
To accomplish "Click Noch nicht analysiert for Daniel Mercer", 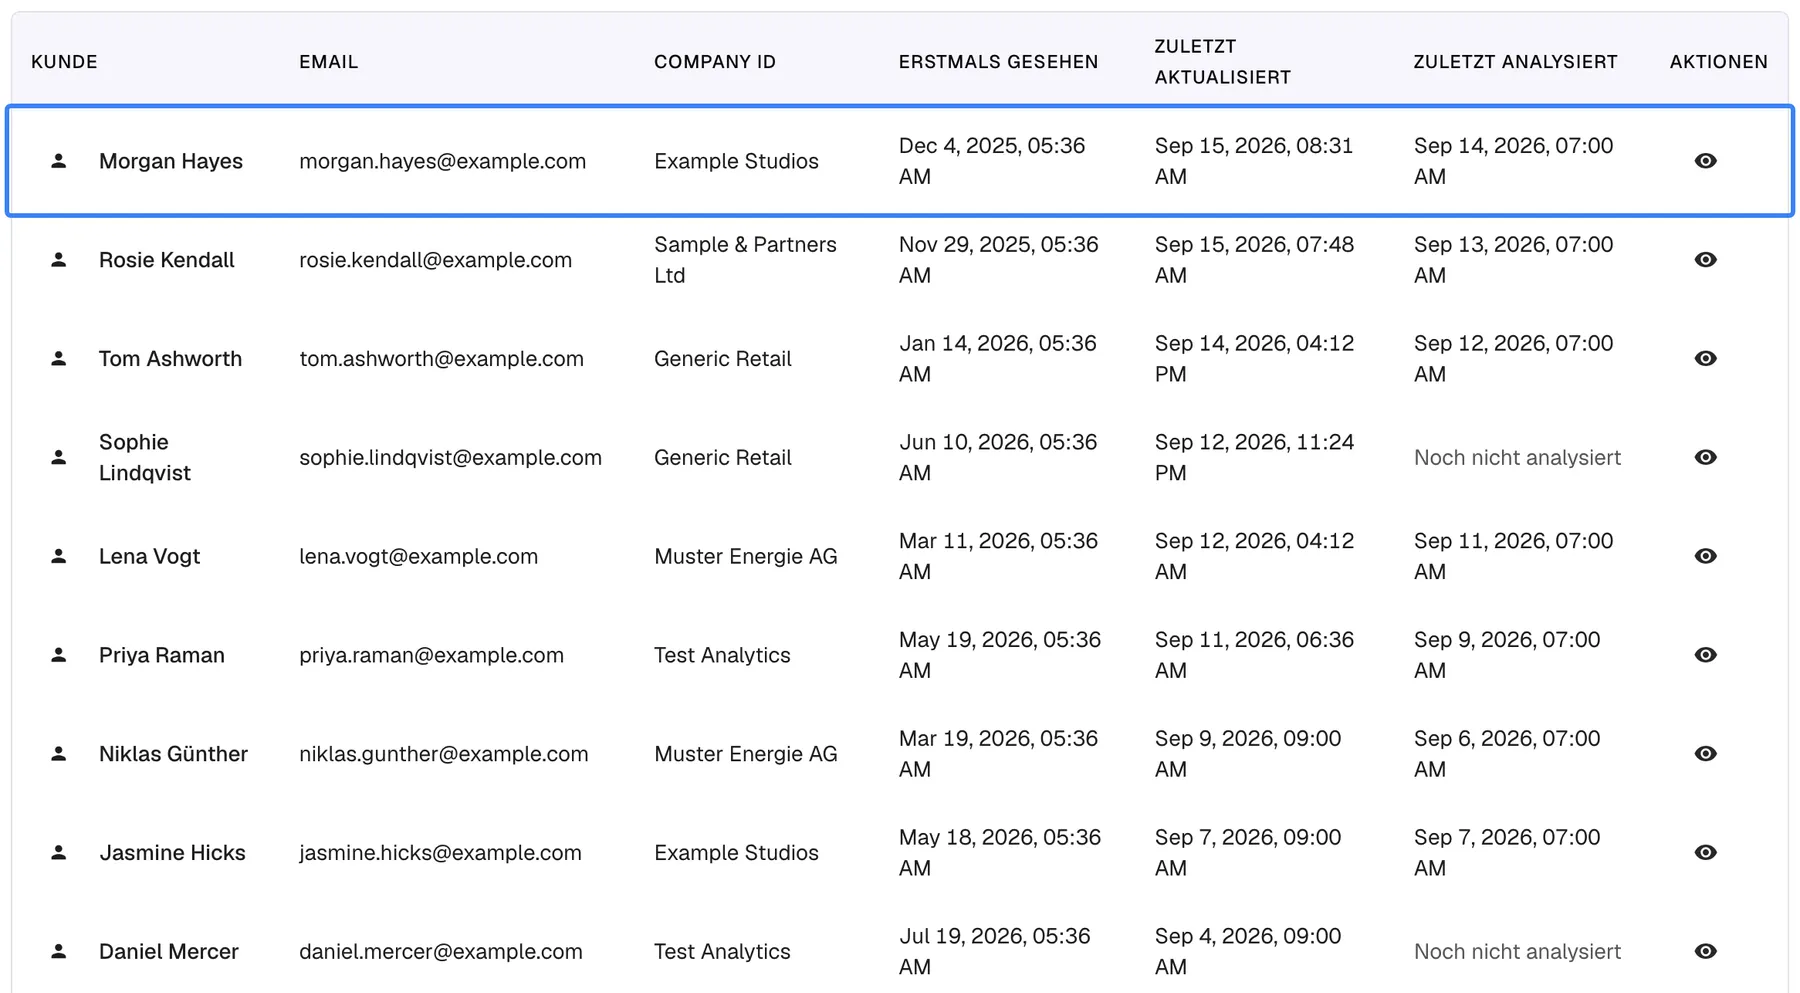I will 1517,952.
